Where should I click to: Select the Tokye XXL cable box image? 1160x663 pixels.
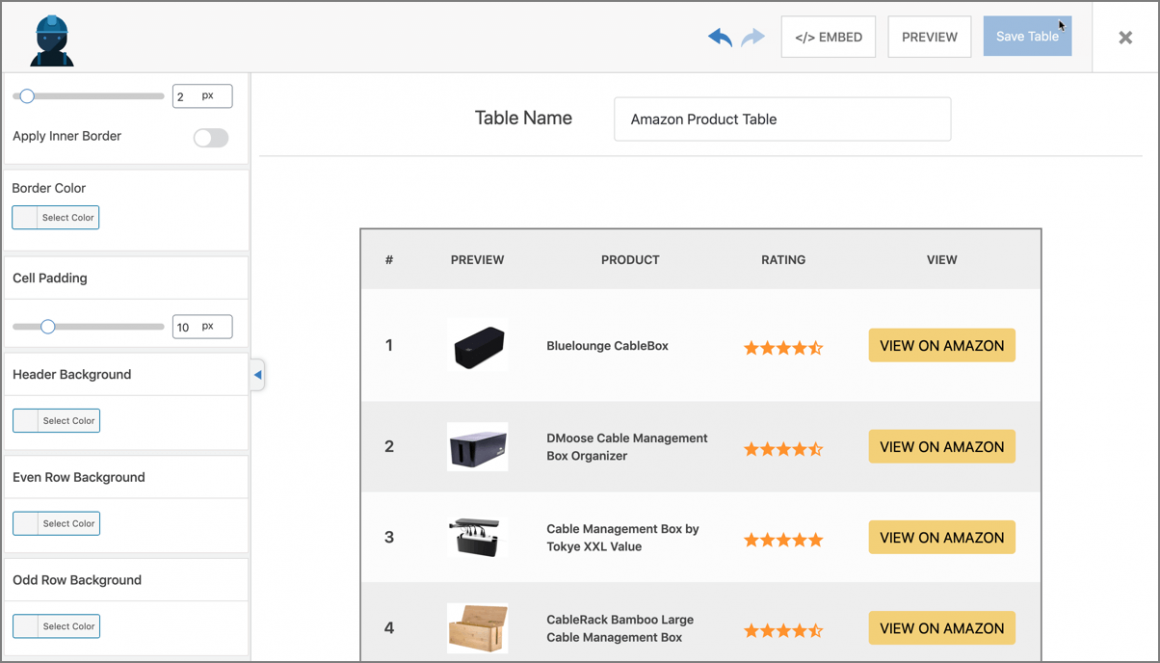(477, 538)
